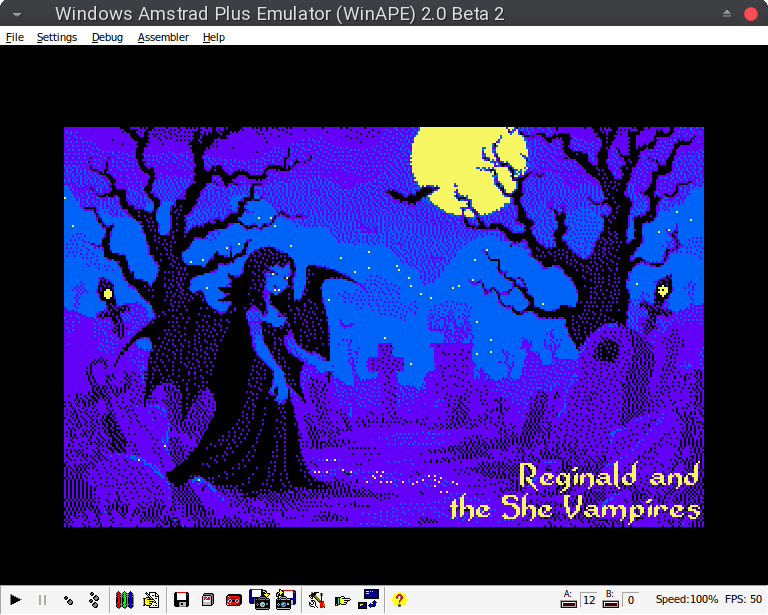Click the load snapshot camera icon
768x615 pixels.
click(x=260, y=599)
